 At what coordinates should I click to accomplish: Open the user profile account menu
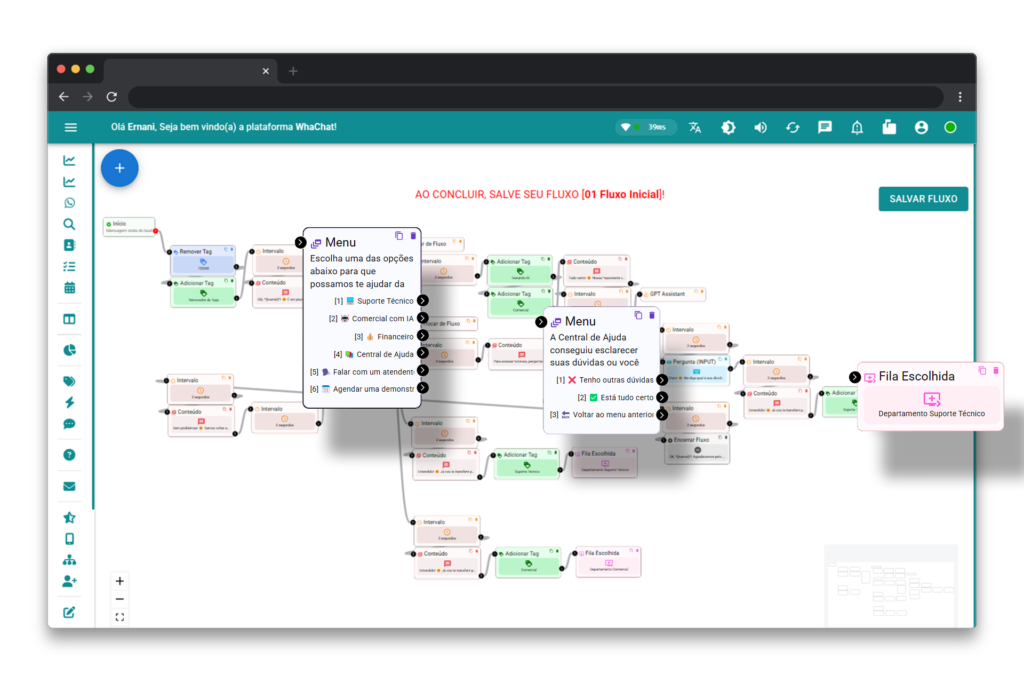click(921, 127)
